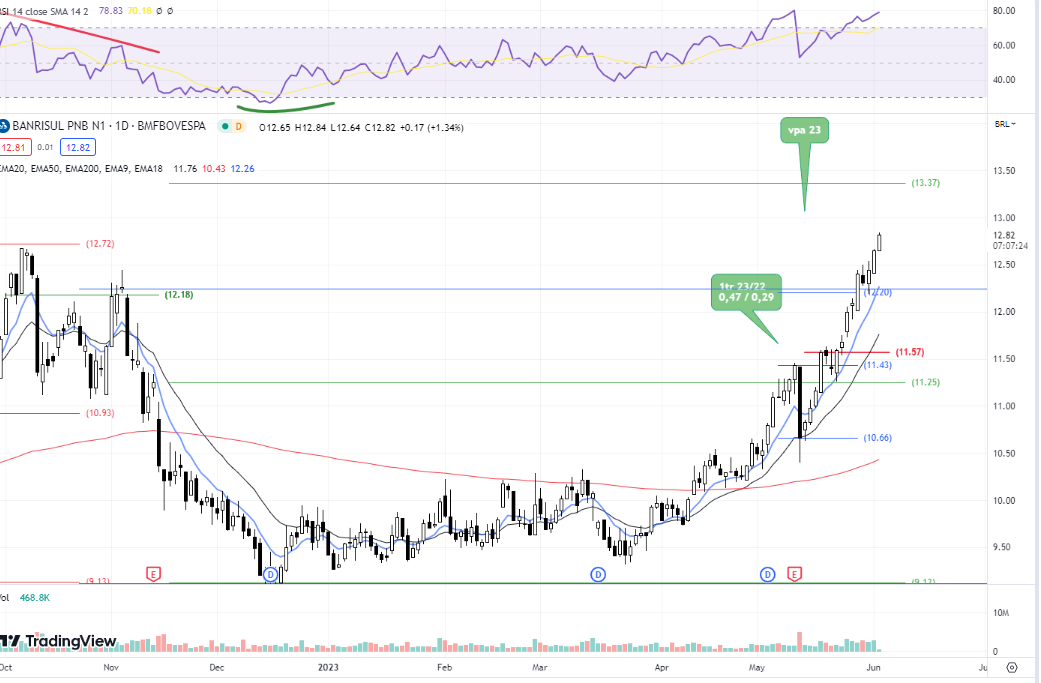The height and width of the screenshot is (683, 1041).
Task: Select the (10.66) blue line label
Action: tap(878, 438)
